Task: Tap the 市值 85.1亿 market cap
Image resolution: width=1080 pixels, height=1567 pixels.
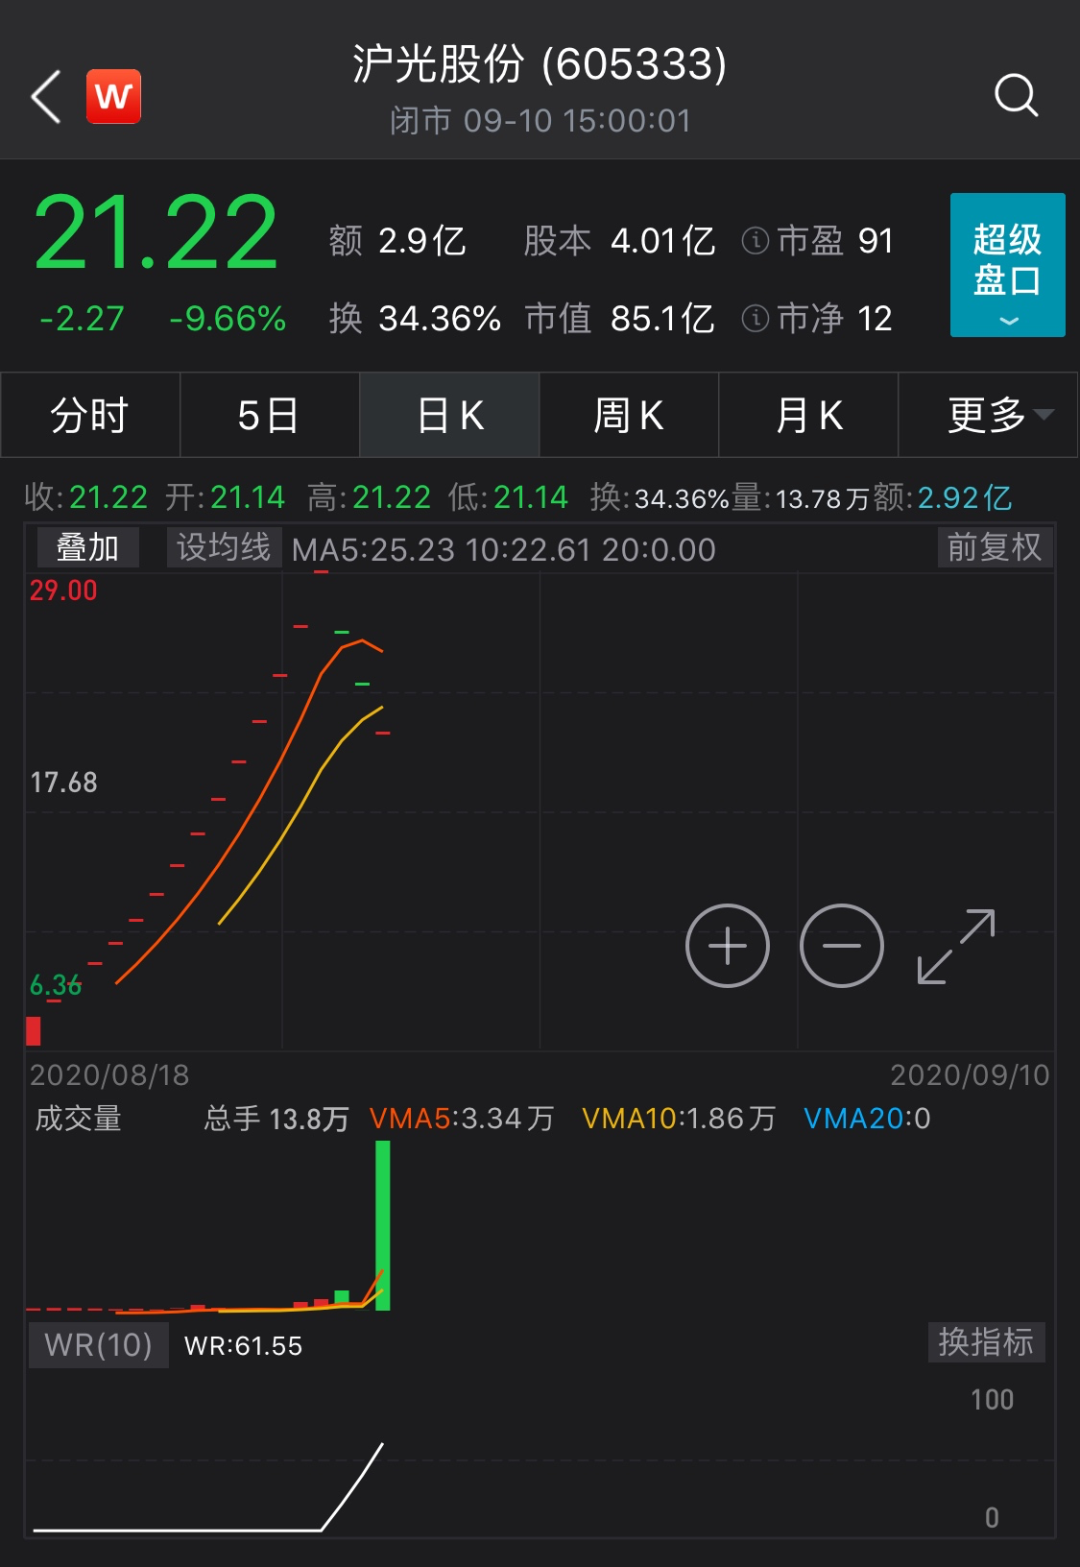Action: coord(620,318)
